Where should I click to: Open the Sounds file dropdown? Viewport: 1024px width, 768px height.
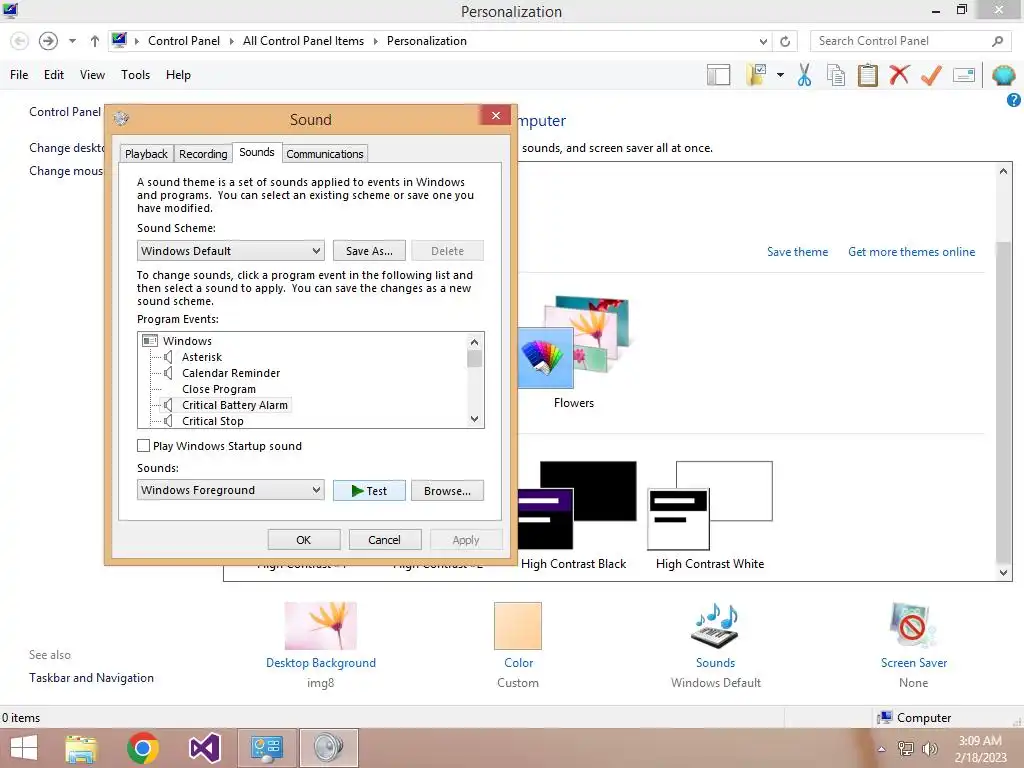click(x=231, y=490)
